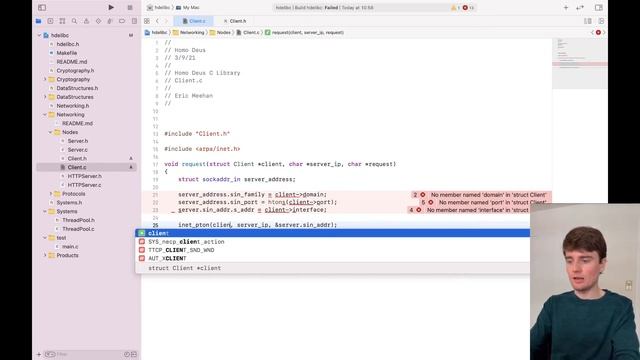Collapse the test folder

coord(45,238)
